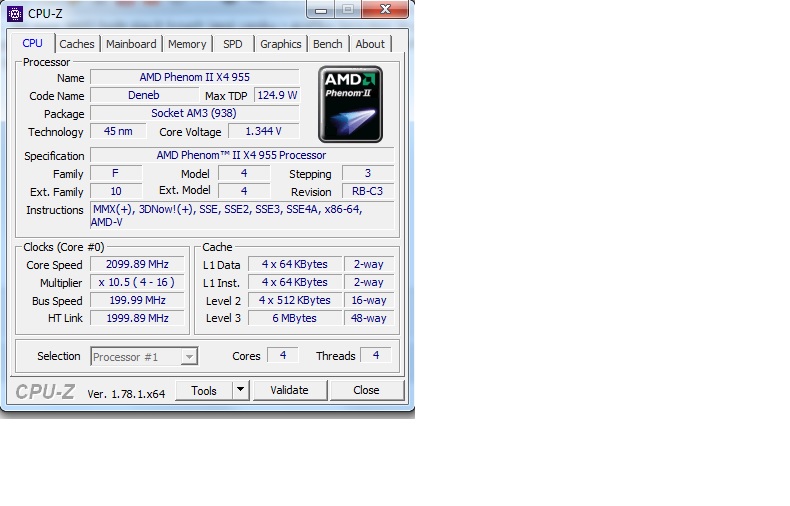
Task: Switch to the Bench tab
Action: [x=327, y=44]
